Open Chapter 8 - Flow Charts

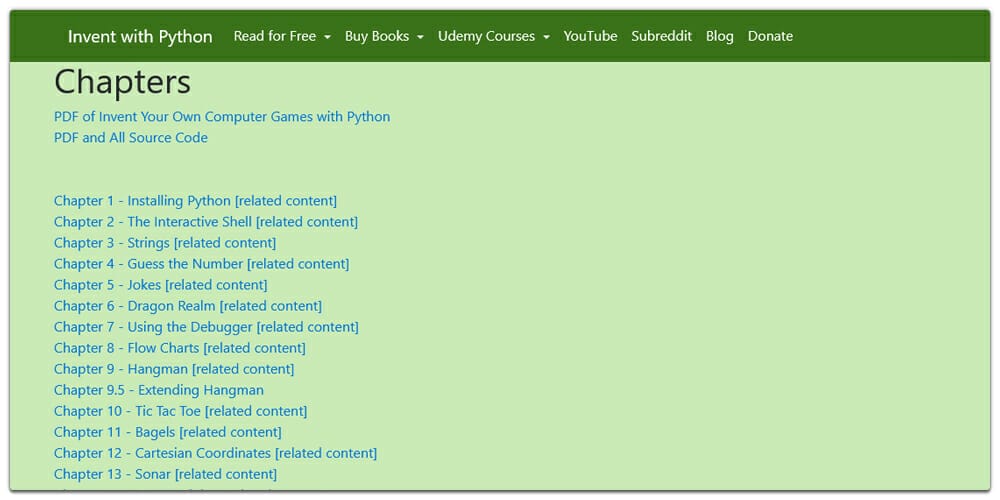click(127, 348)
